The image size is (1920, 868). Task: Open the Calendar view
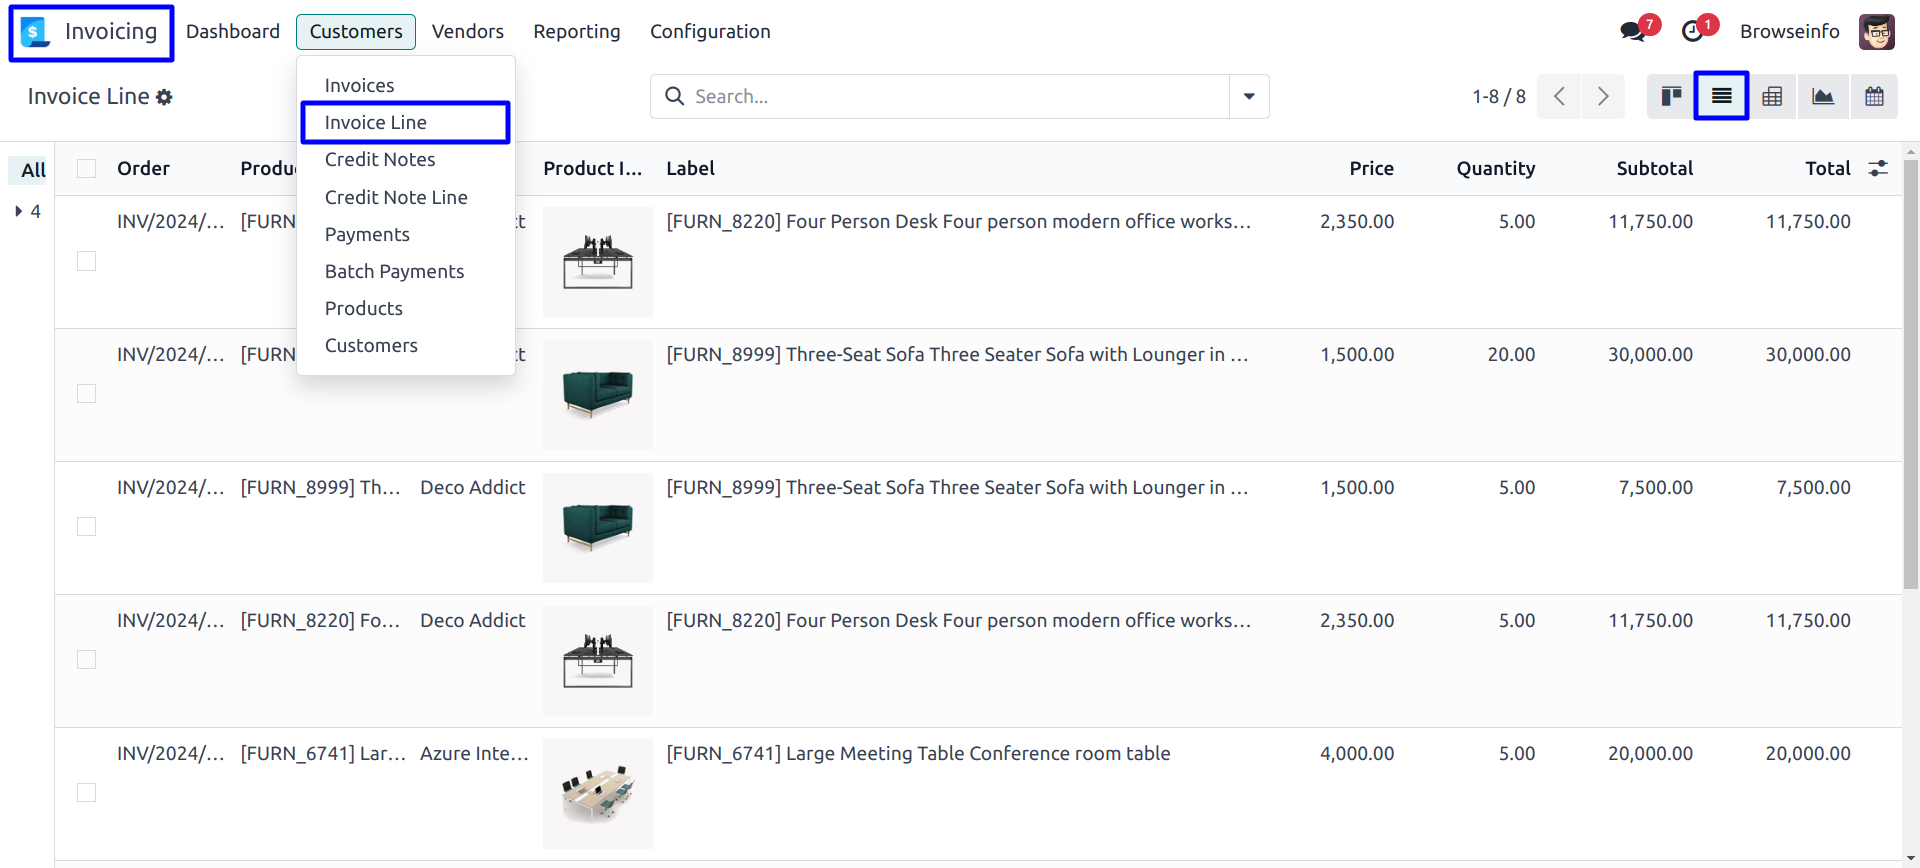1874,96
